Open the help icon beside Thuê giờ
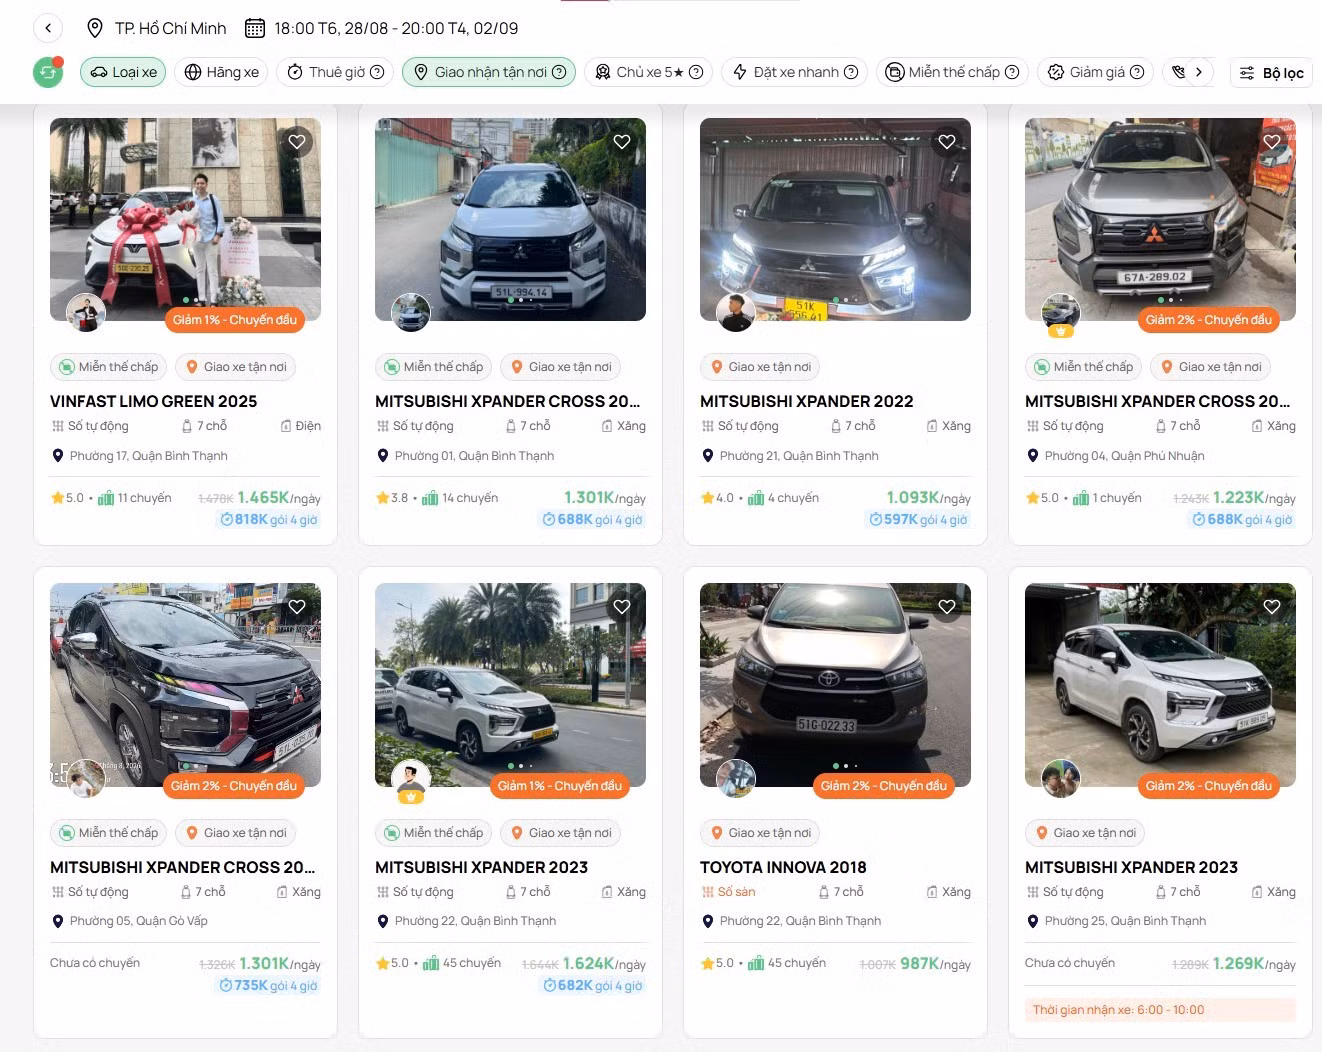The height and width of the screenshot is (1052, 1322). pos(377,72)
